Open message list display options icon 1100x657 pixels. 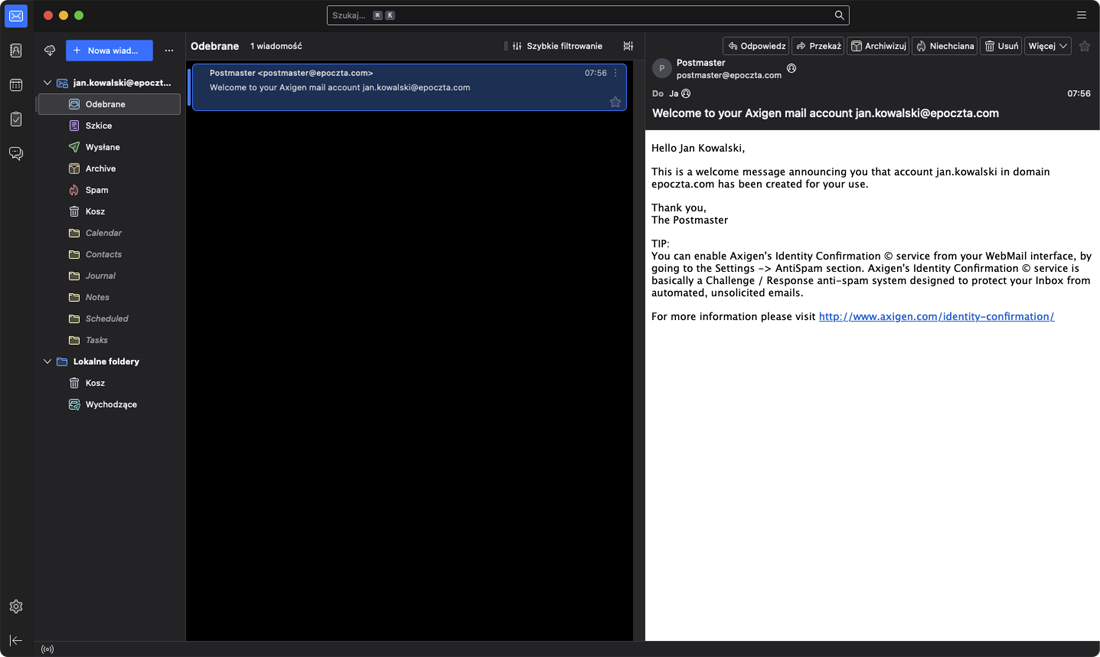(x=628, y=46)
